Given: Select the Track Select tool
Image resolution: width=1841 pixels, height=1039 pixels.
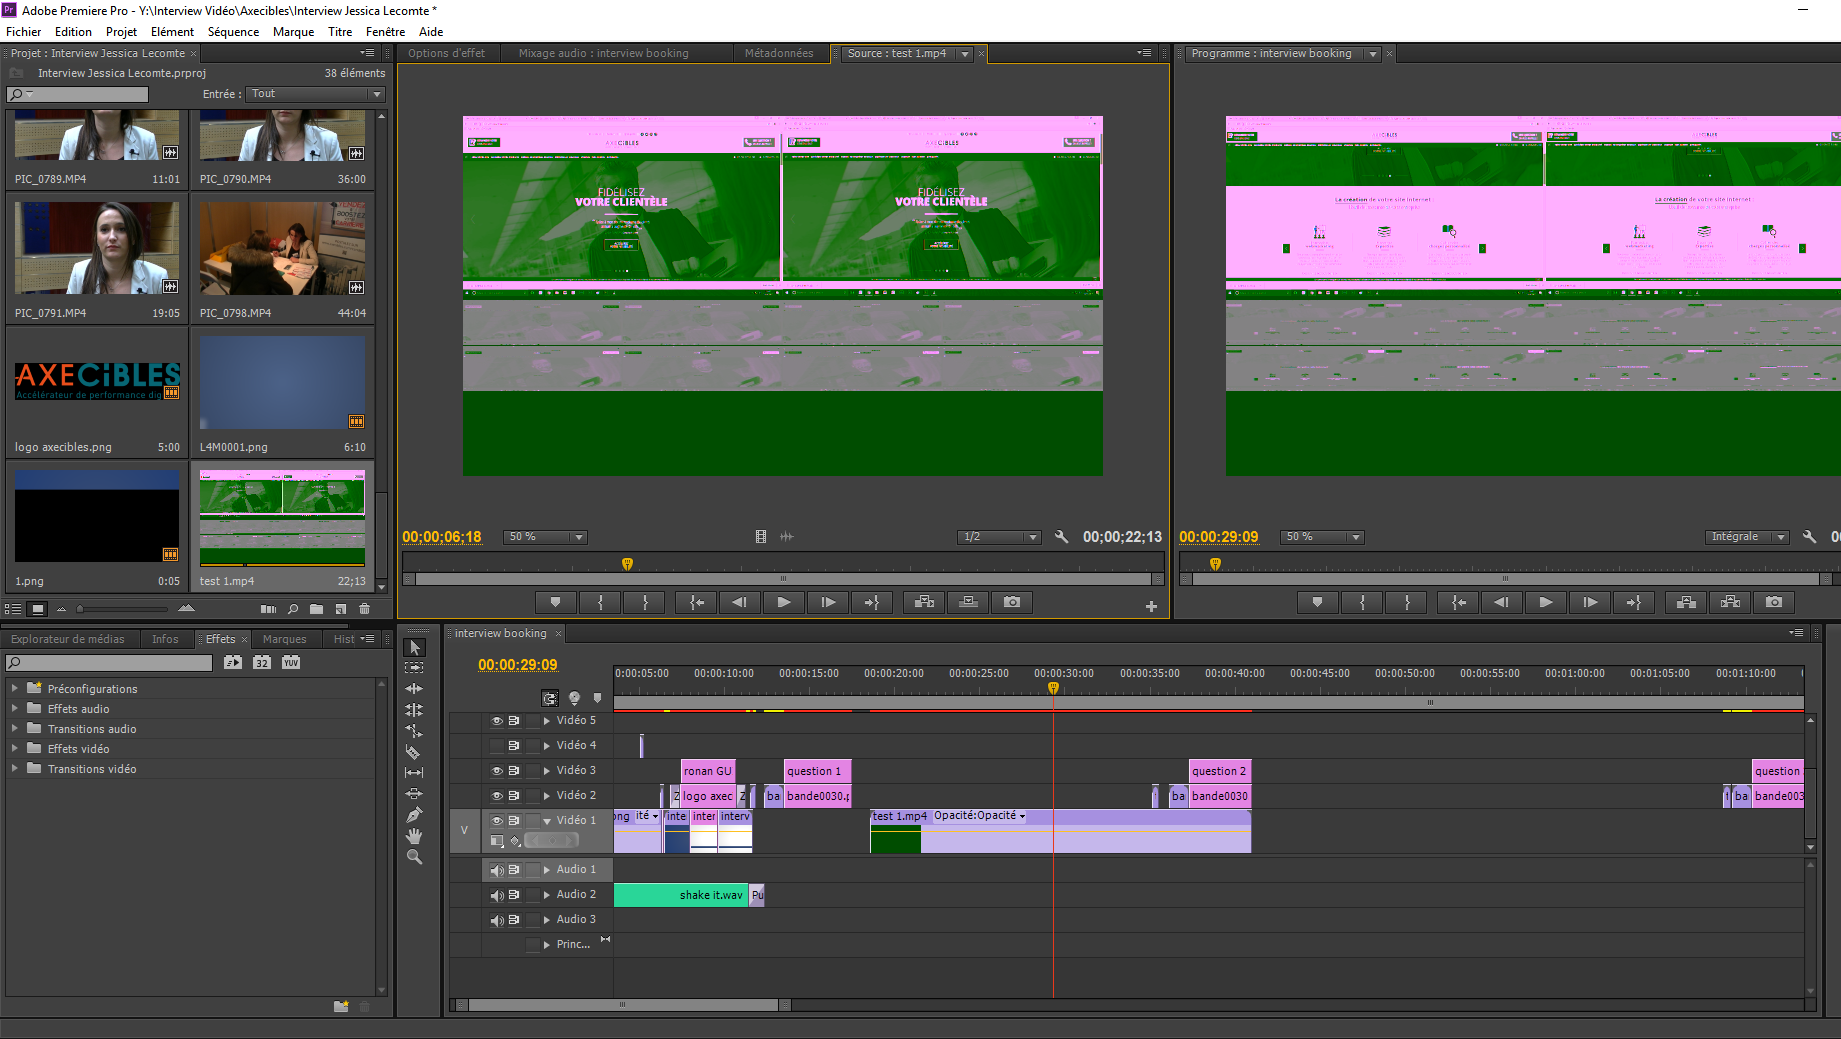Looking at the screenshot, I should pyautogui.click(x=414, y=667).
